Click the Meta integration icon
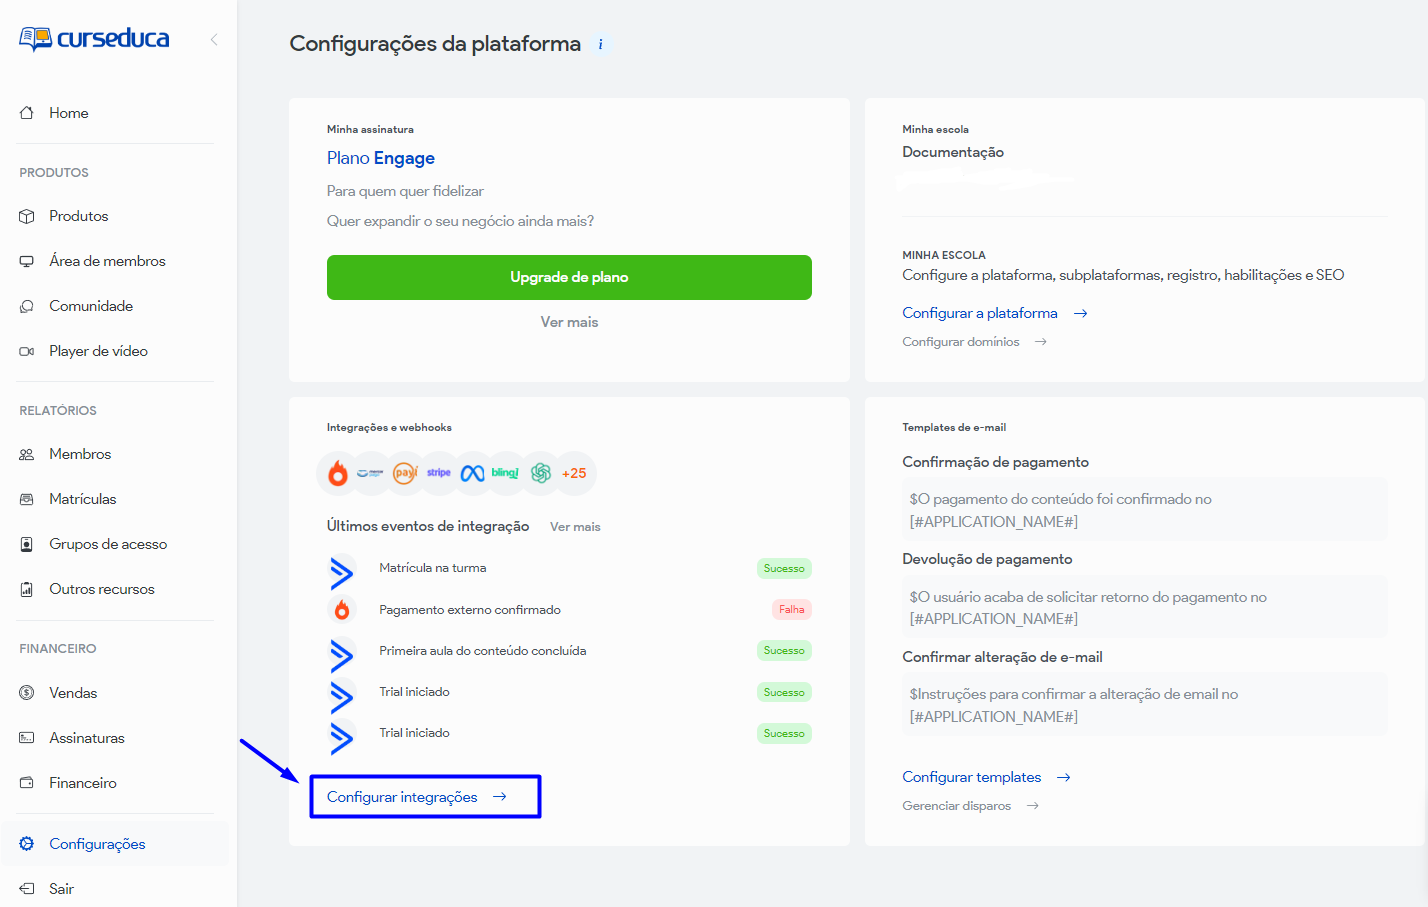 tap(473, 473)
